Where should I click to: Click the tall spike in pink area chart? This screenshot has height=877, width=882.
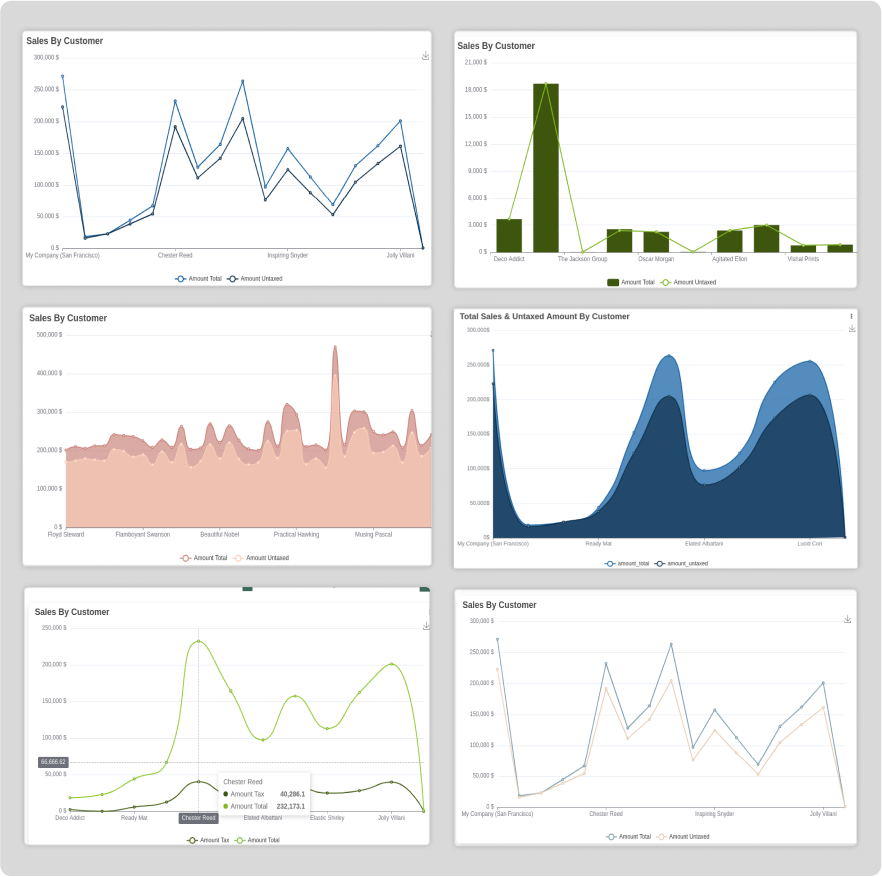(x=335, y=380)
